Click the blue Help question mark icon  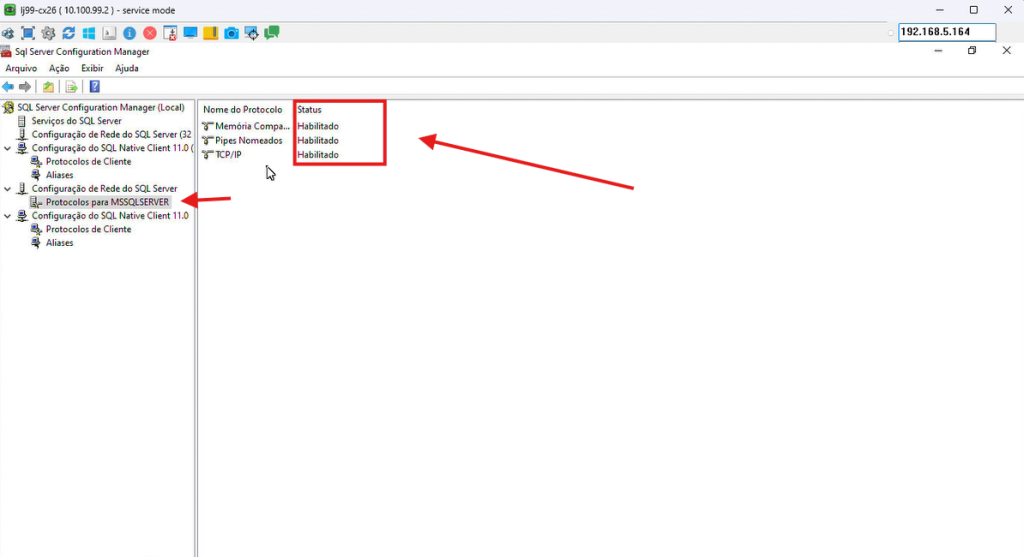coord(94,86)
